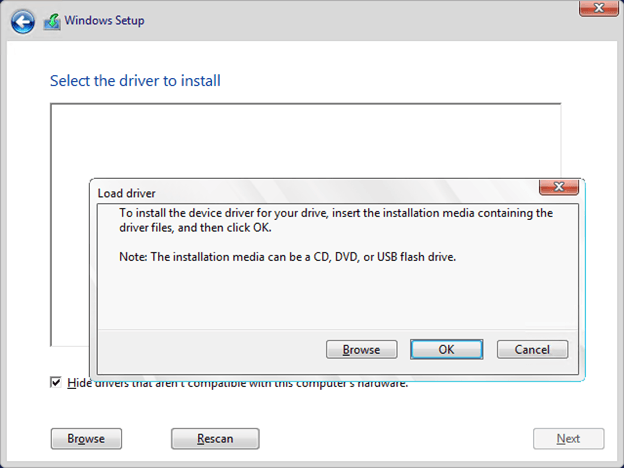Uncheck the Hide incompatible drivers checkbox
Image resolution: width=624 pixels, height=468 pixels.
(x=56, y=382)
